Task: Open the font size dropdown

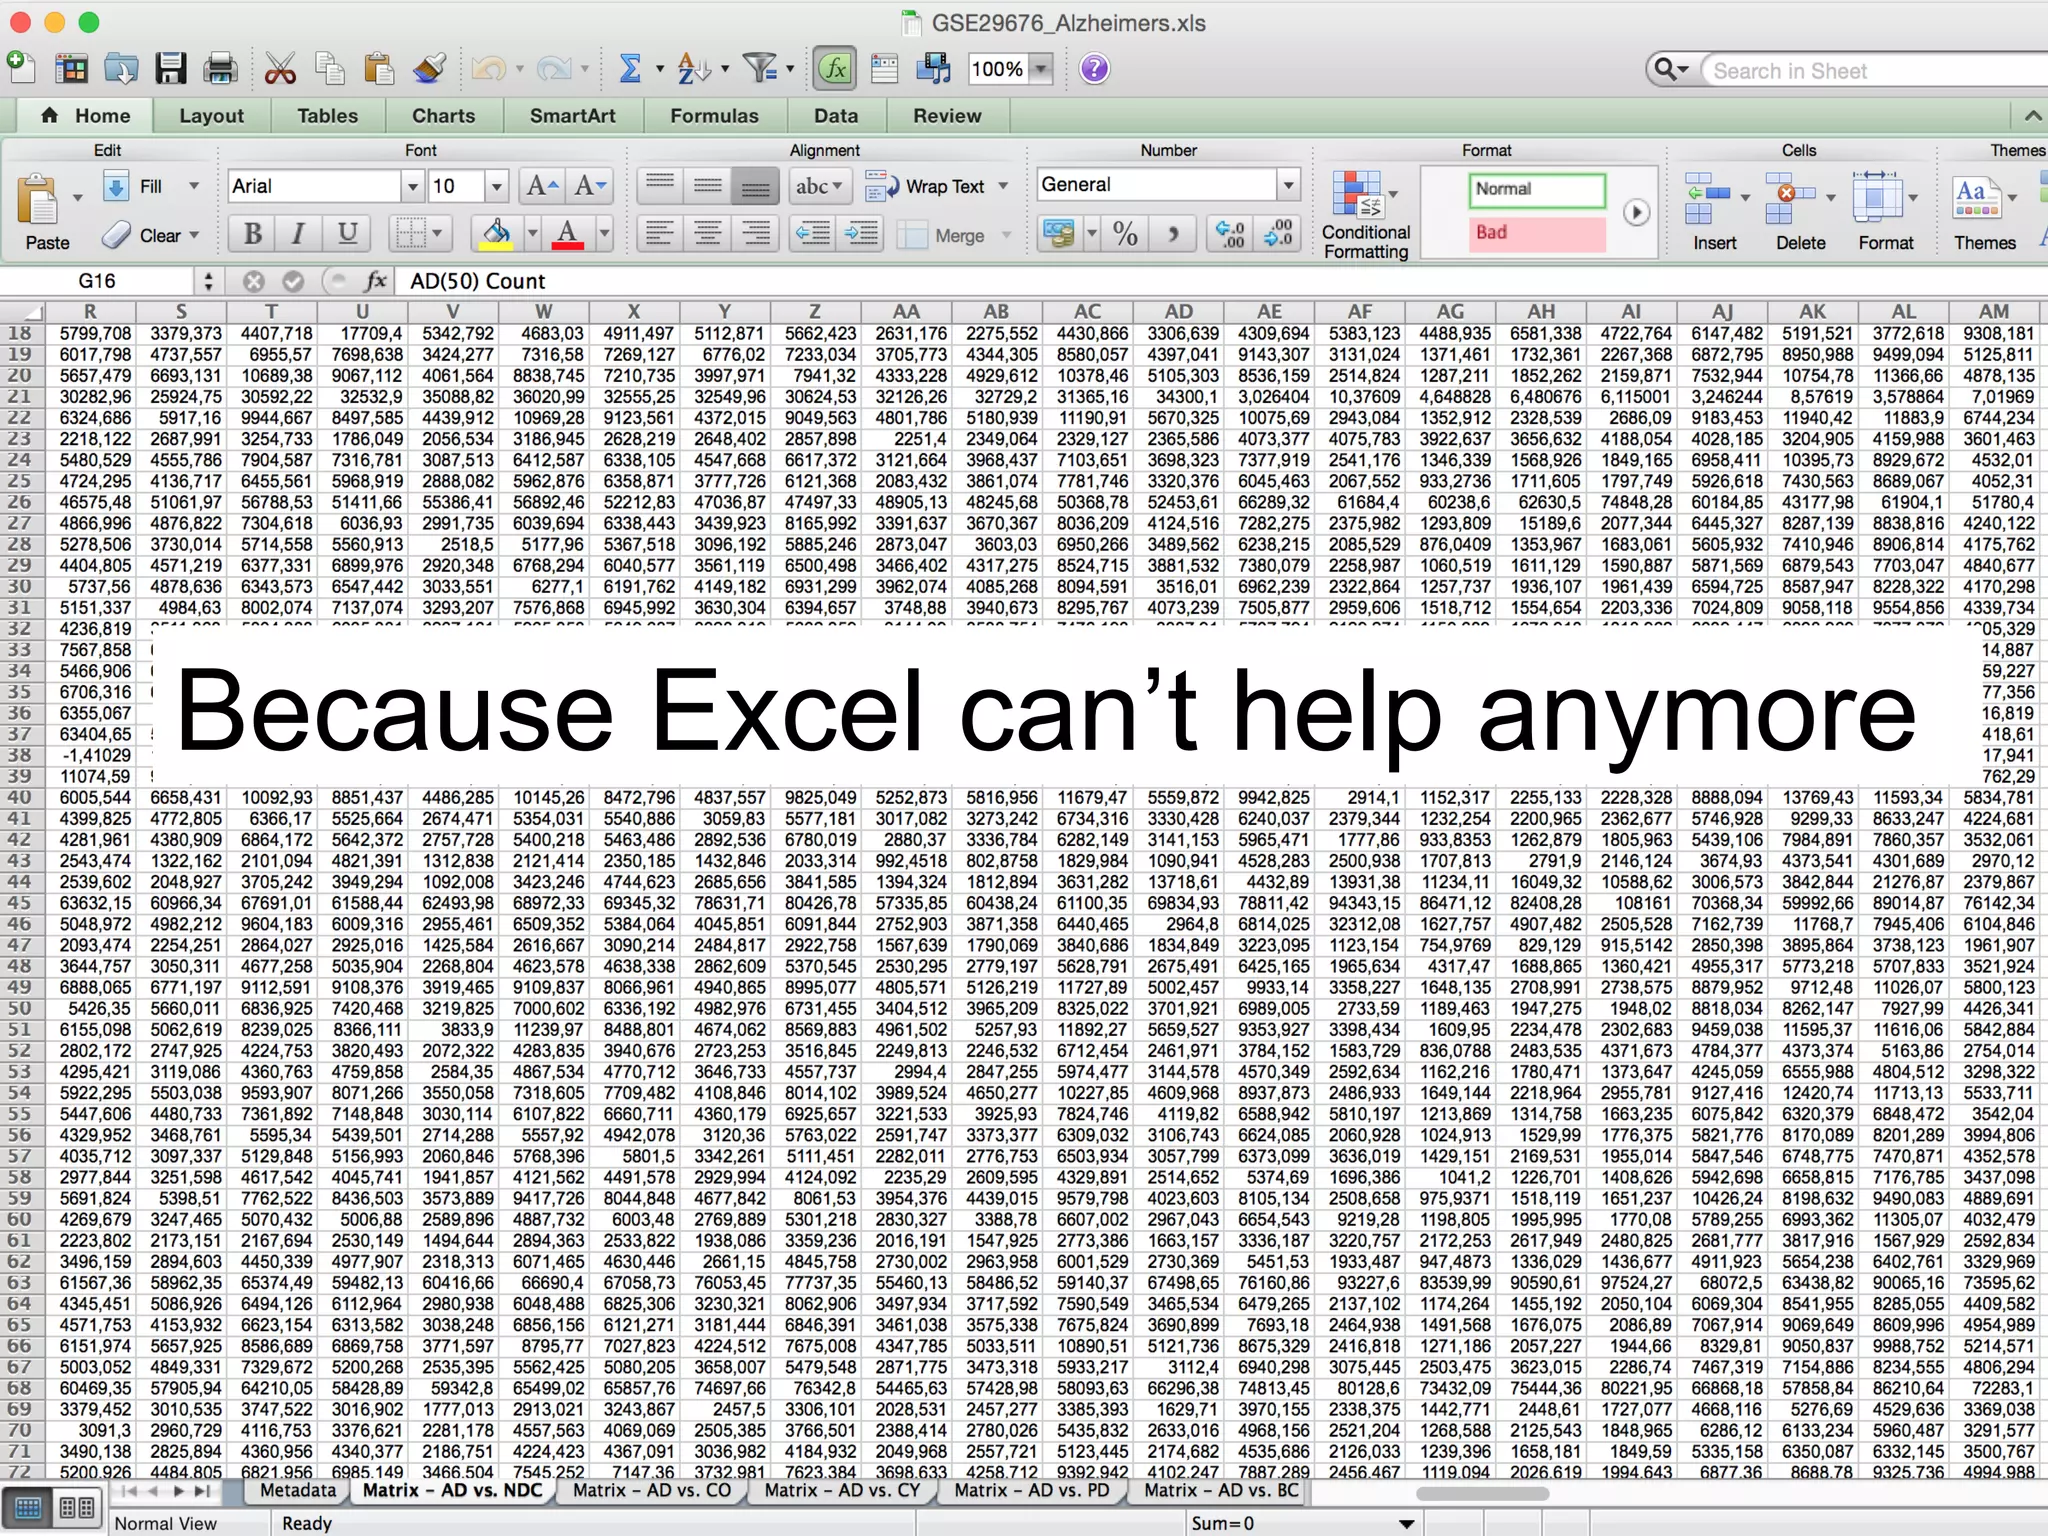Action: pyautogui.click(x=496, y=186)
